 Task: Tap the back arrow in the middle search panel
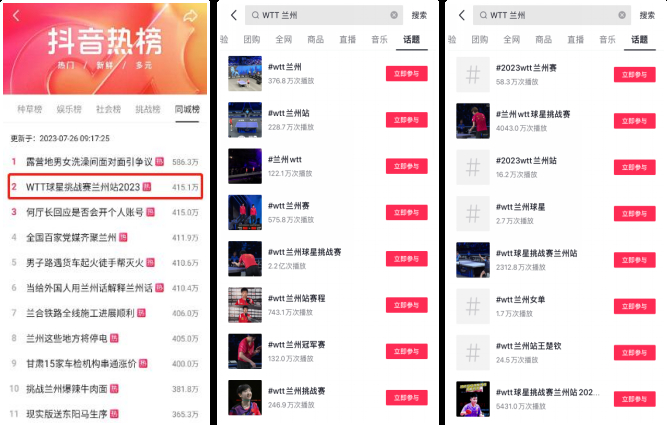pyautogui.click(x=234, y=15)
